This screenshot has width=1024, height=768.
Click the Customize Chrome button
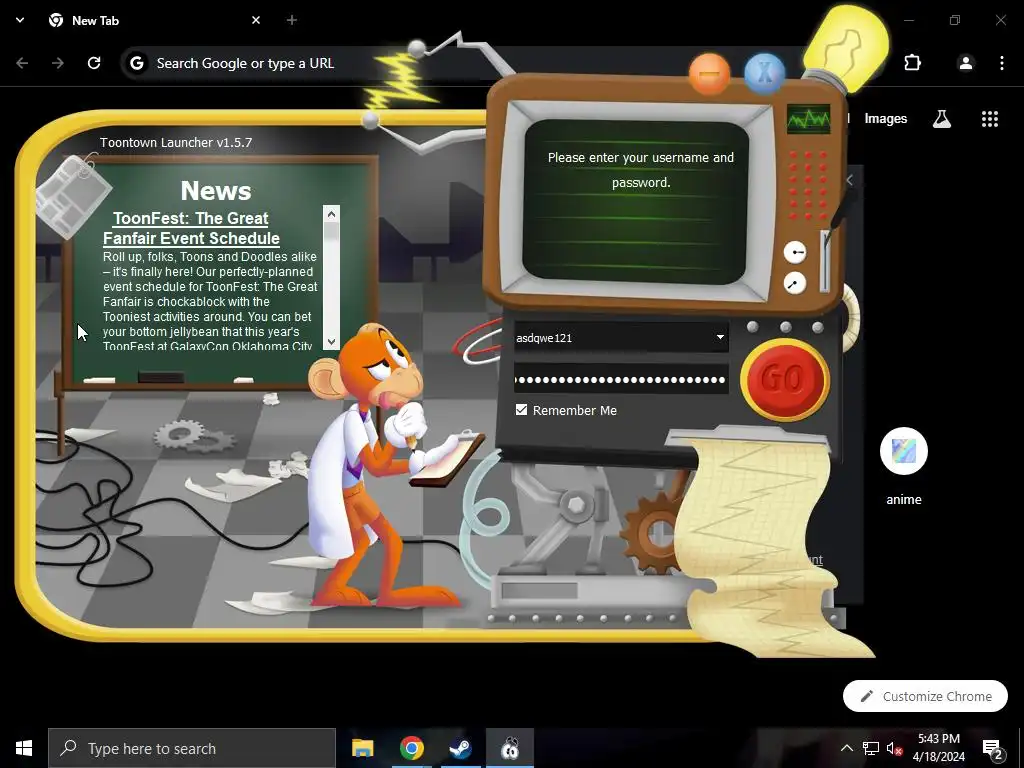pos(925,696)
